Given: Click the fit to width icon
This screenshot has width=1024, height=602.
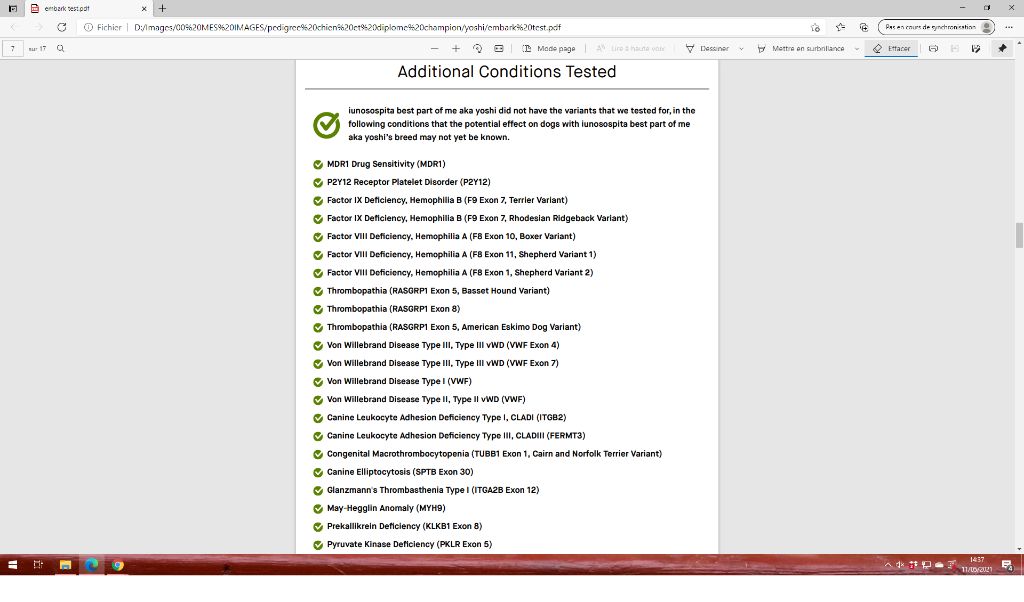Looking at the screenshot, I should [498, 48].
